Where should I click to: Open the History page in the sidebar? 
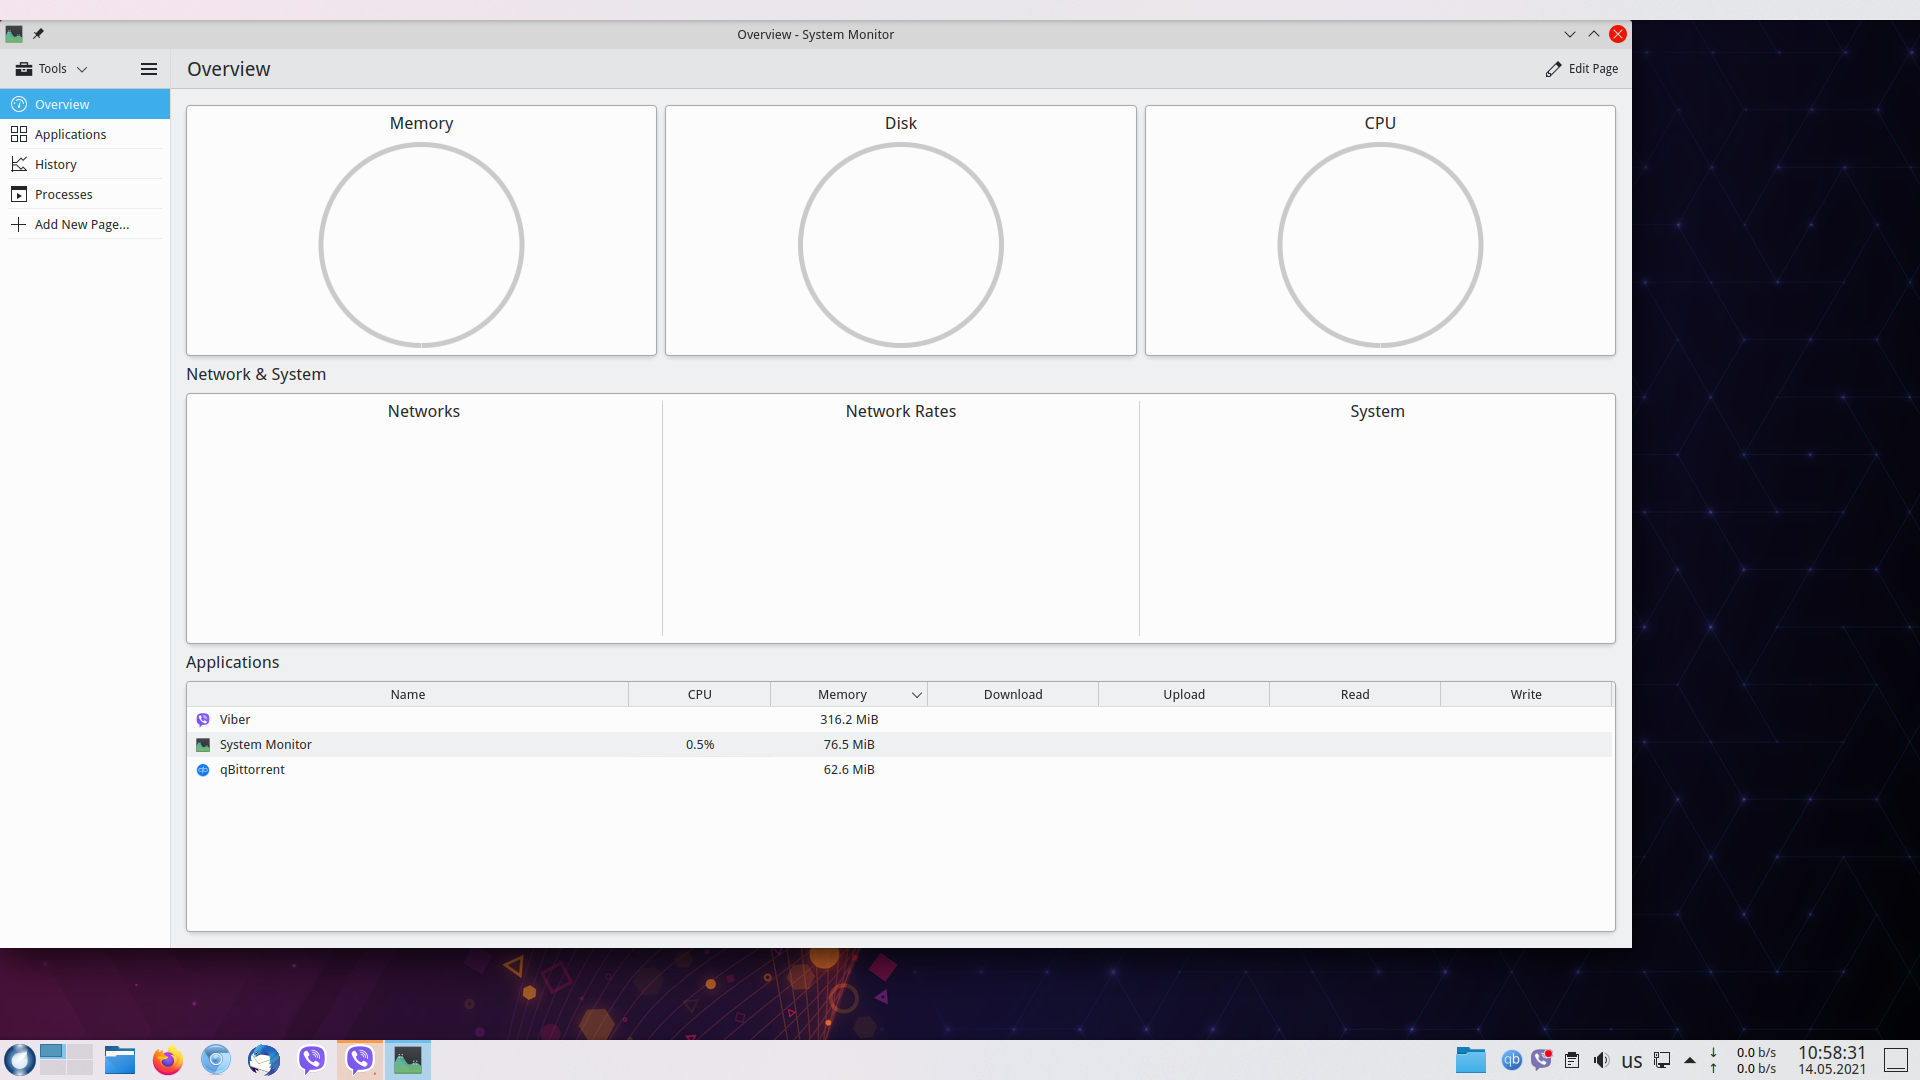point(55,164)
